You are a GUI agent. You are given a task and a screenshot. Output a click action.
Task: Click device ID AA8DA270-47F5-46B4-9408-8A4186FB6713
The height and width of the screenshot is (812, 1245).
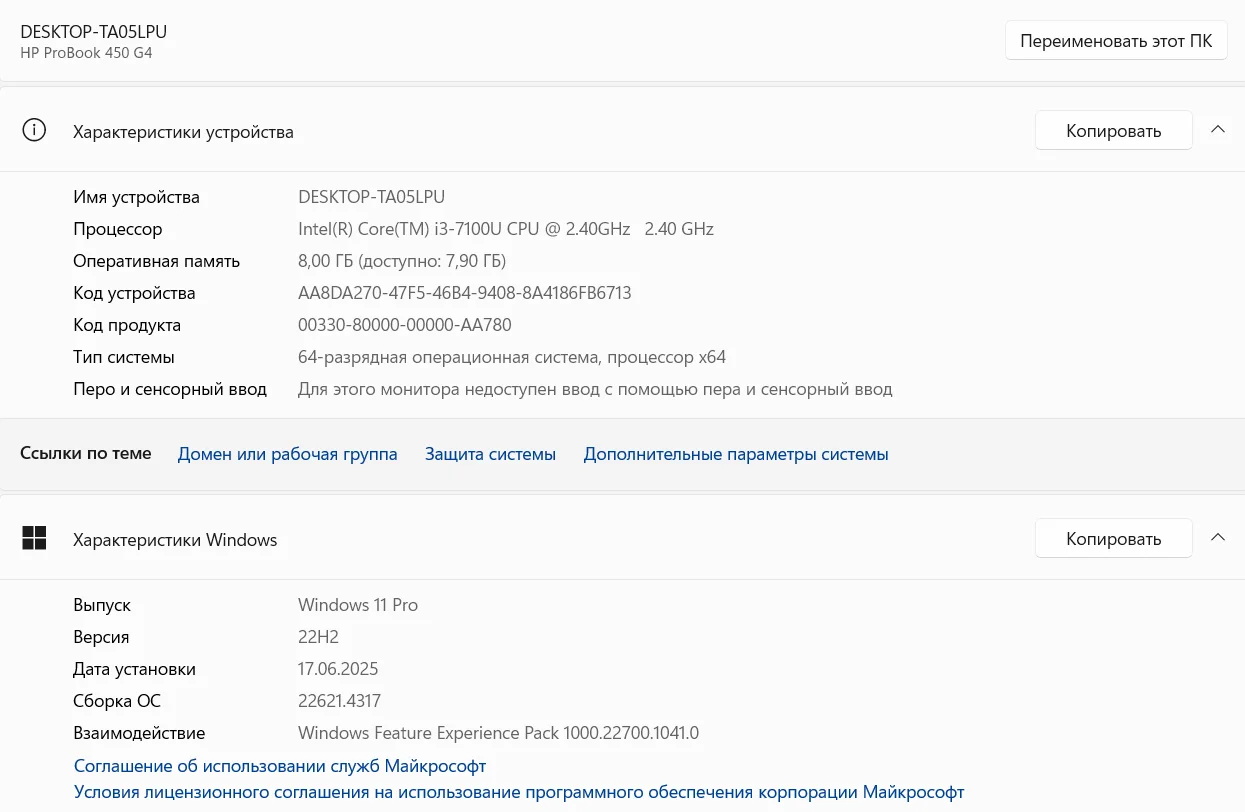point(465,293)
